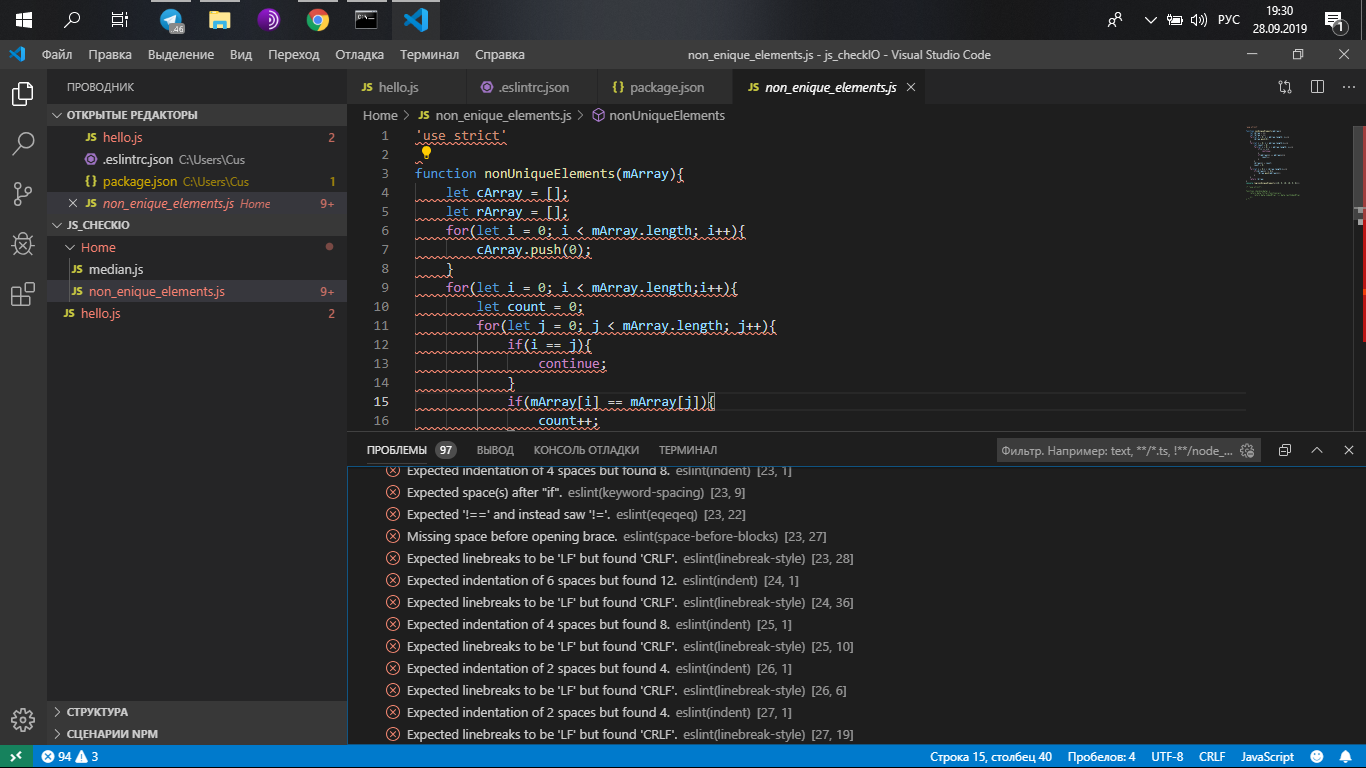Switch to the .eslintrc.json editor tab
The image size is (1366, 768).
531,87
